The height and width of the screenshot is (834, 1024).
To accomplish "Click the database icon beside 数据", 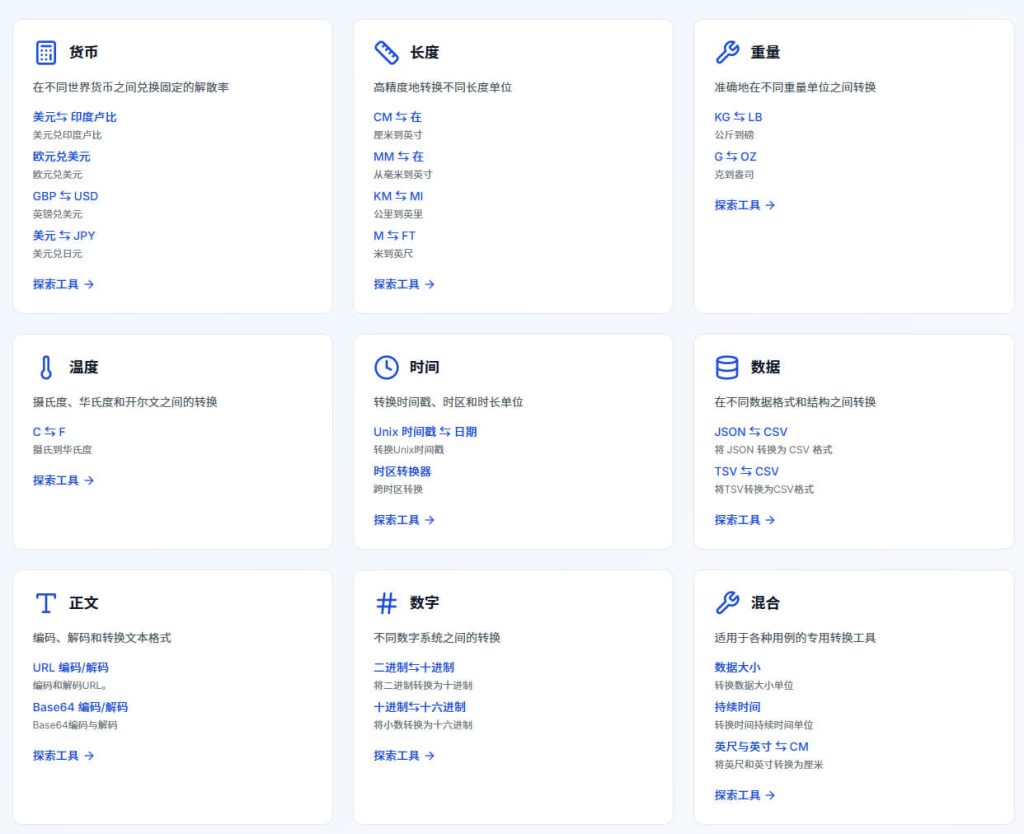I will point(727,367).
